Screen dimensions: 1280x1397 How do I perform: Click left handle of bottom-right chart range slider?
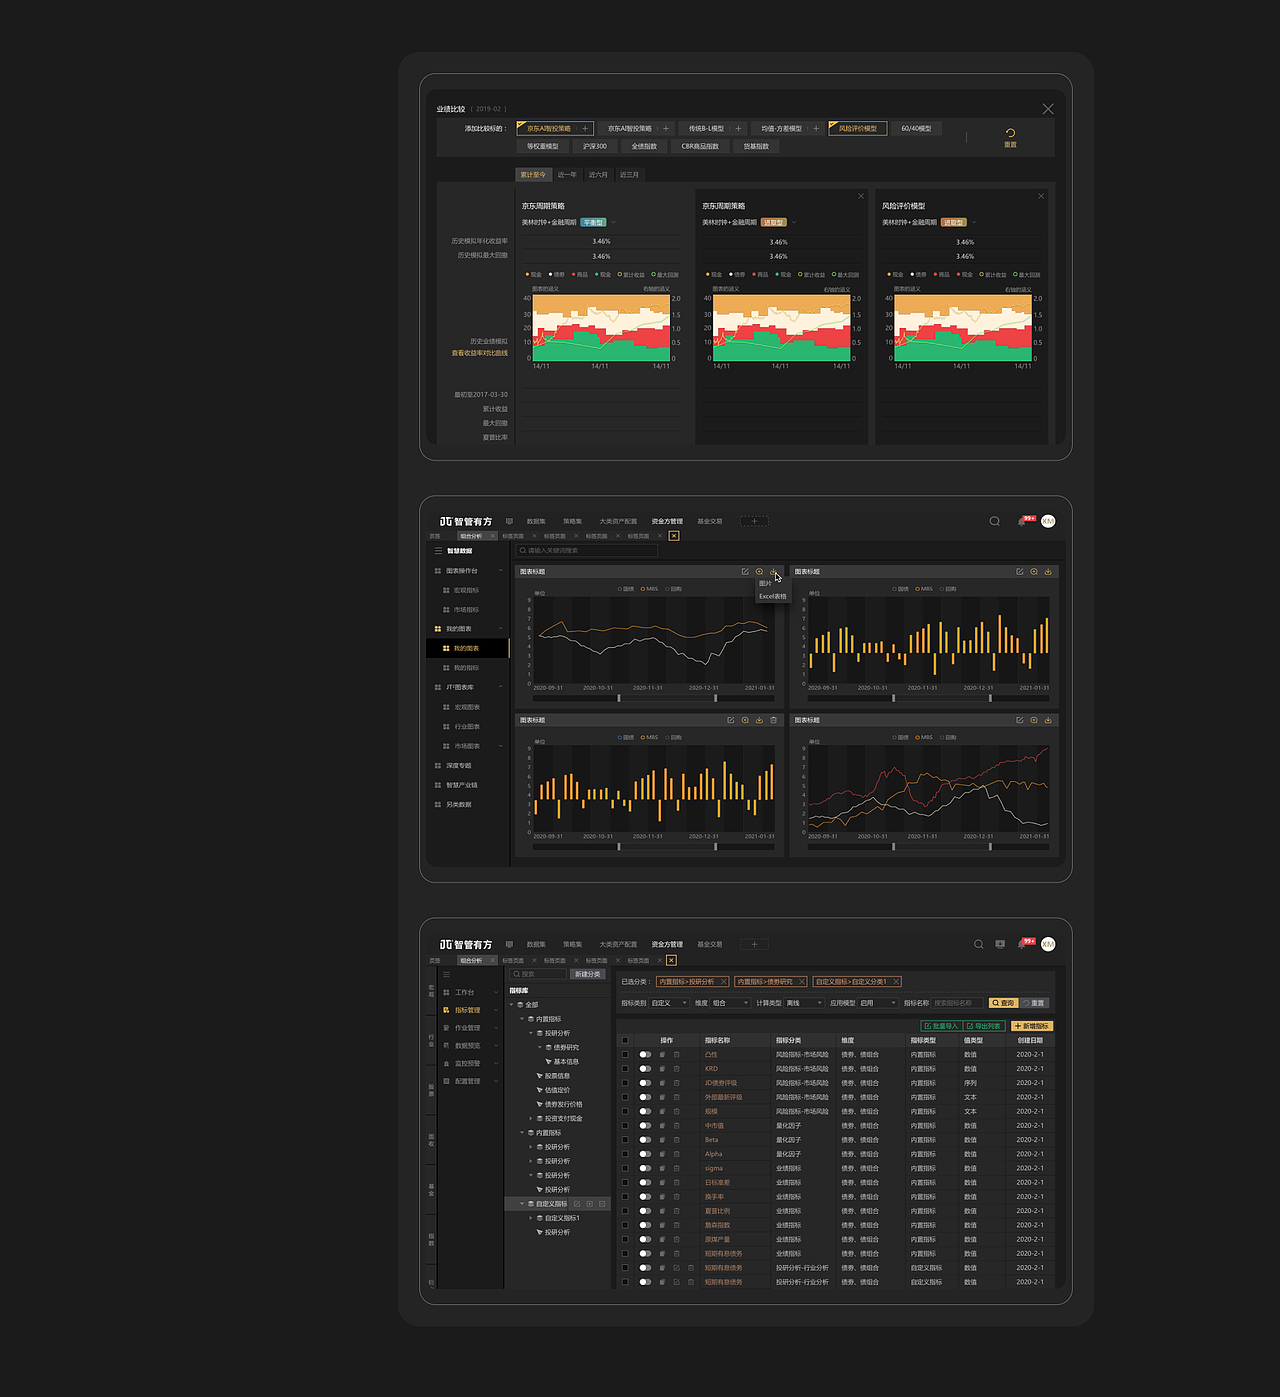893,846
